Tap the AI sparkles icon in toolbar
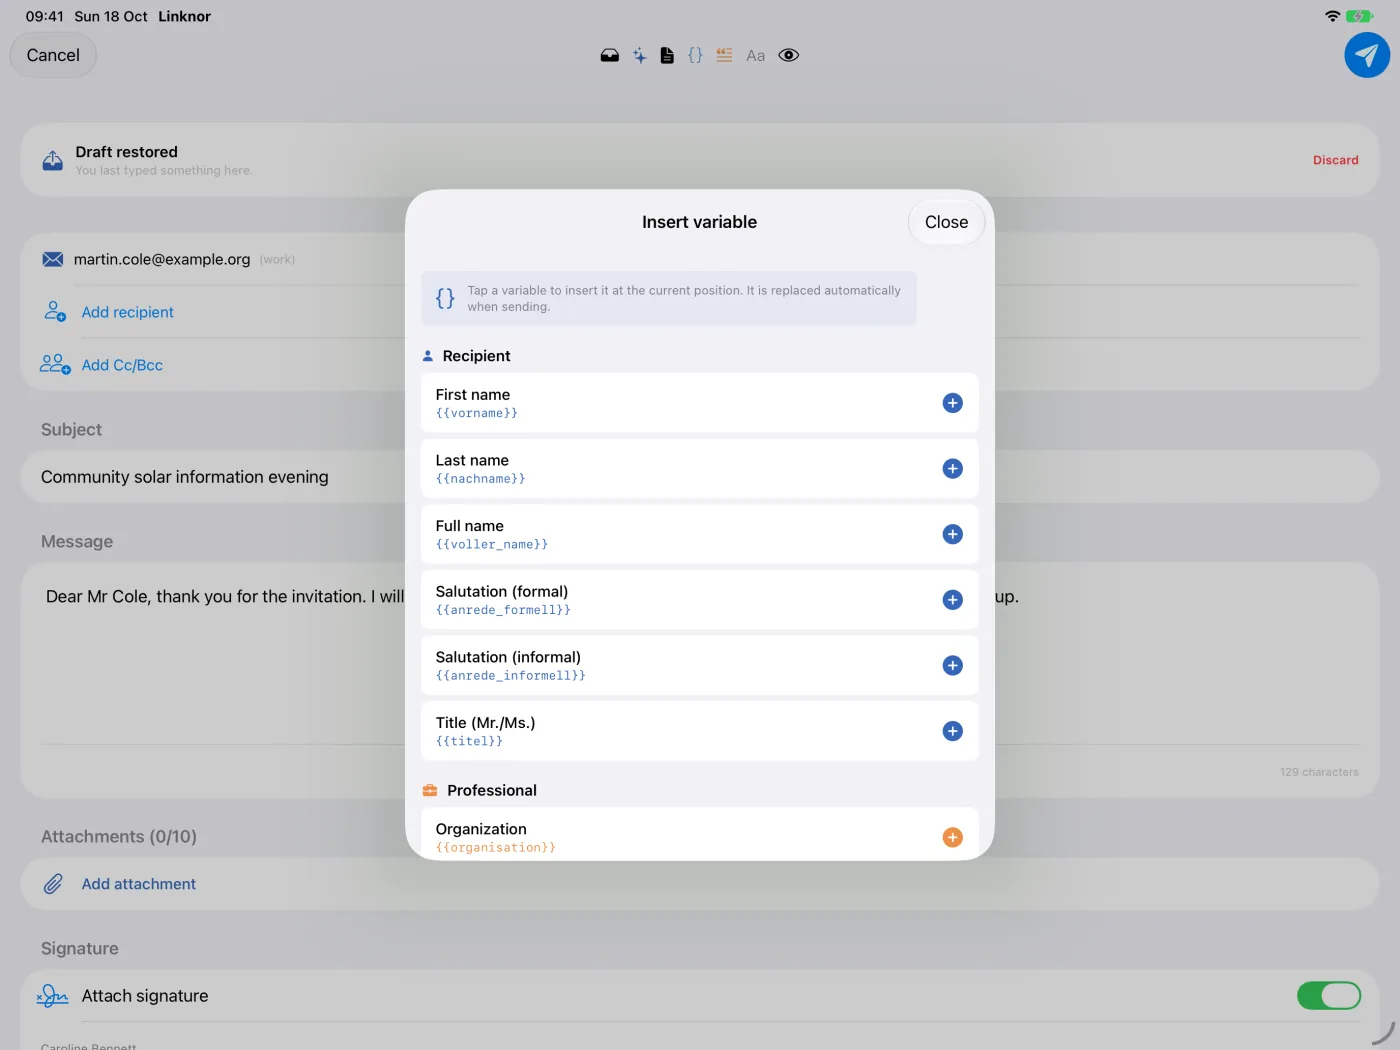Image resolution: width=1400 pixels, height=1050 pixels. click(x=640, y=56)
